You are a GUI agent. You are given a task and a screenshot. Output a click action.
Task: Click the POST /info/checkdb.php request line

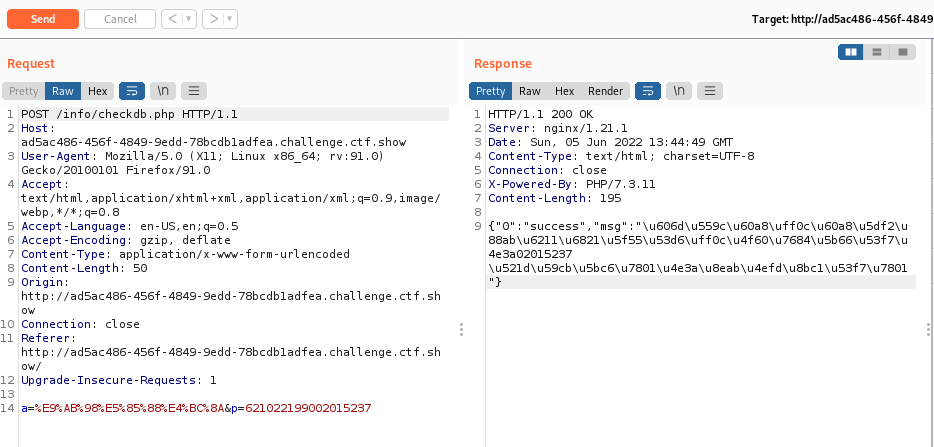click(x=129, y=114)
